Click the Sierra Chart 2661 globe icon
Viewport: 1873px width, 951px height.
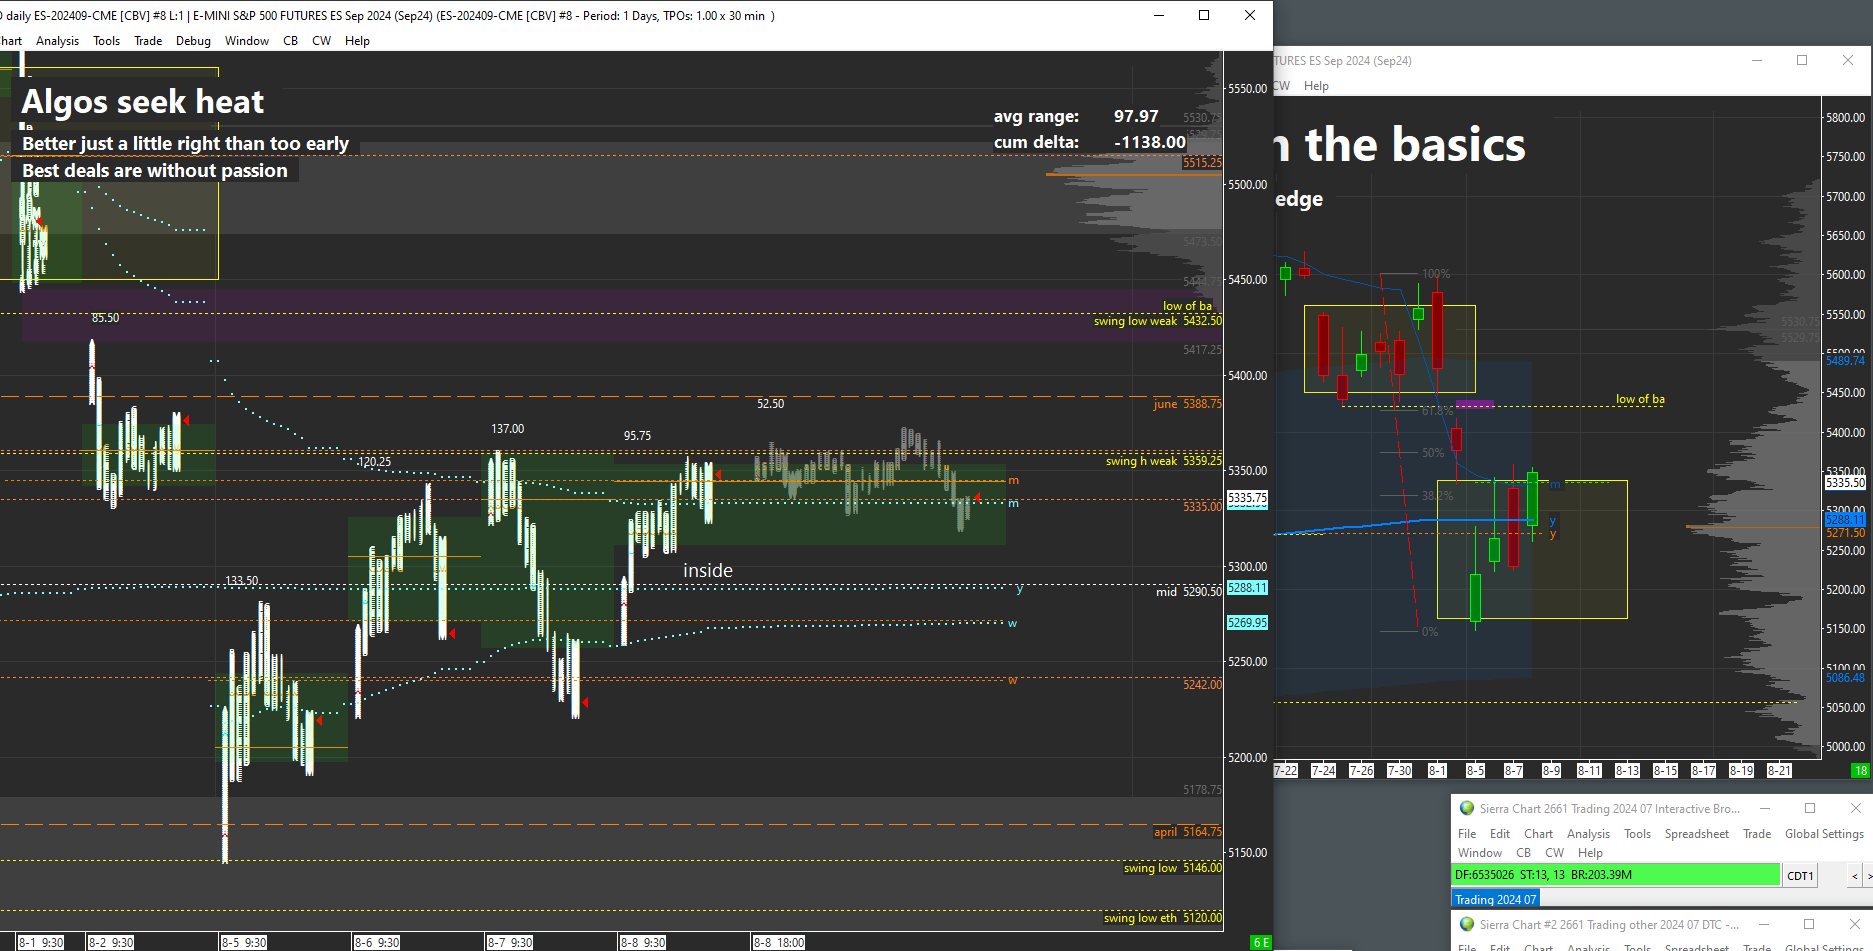[1467, 808]
